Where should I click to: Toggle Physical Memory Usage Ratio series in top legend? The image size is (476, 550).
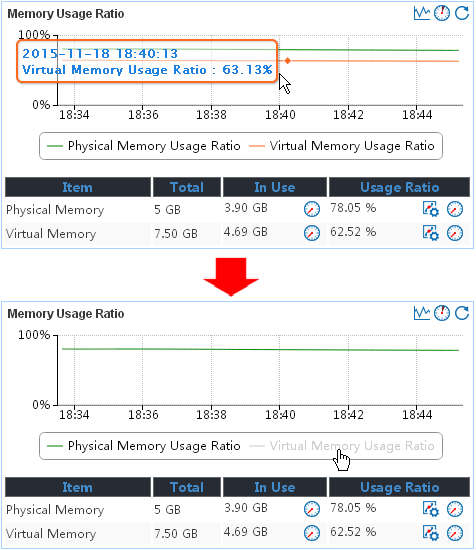tap(144, 146)
